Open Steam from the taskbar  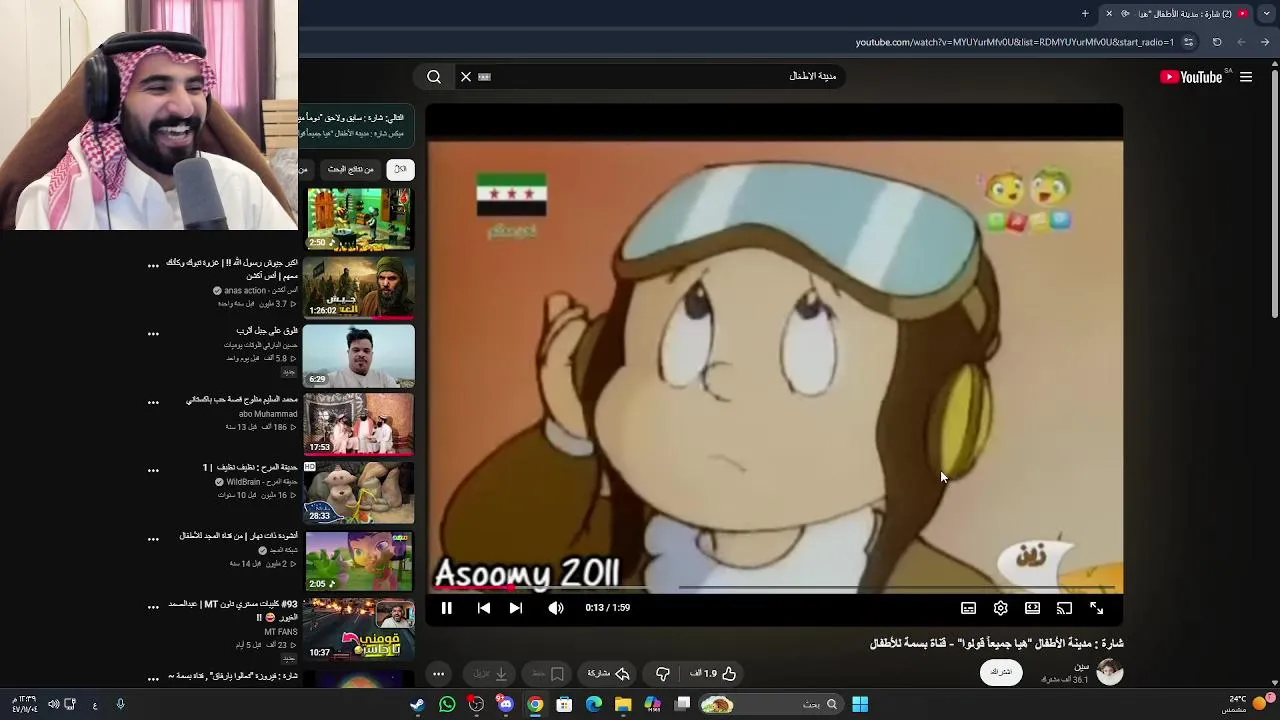417,704
